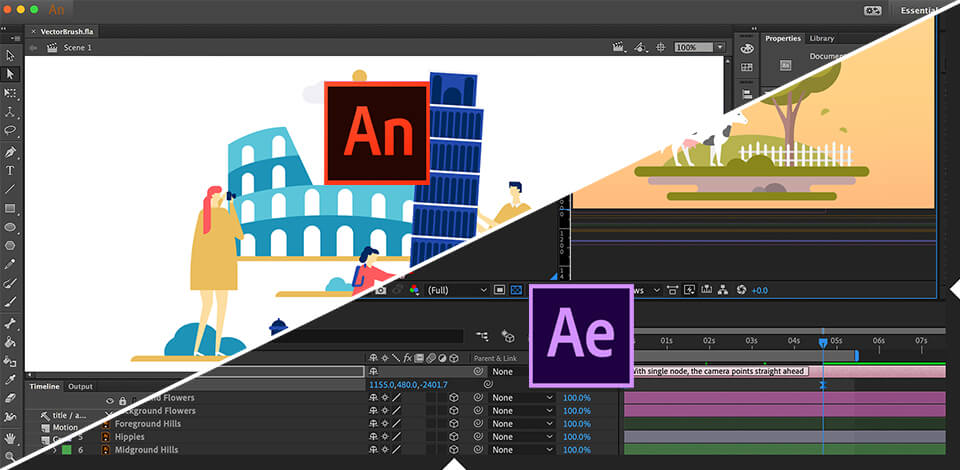Click the Scene 1 breadcrumb

[78, 47]
